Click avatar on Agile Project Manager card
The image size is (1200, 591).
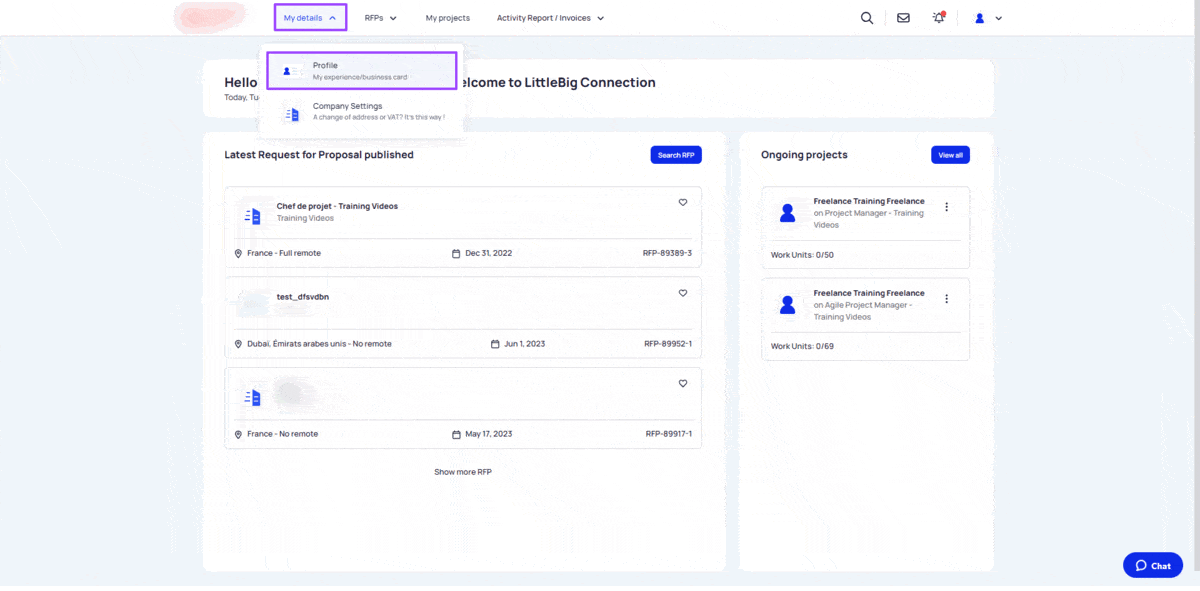pos(788,305)
